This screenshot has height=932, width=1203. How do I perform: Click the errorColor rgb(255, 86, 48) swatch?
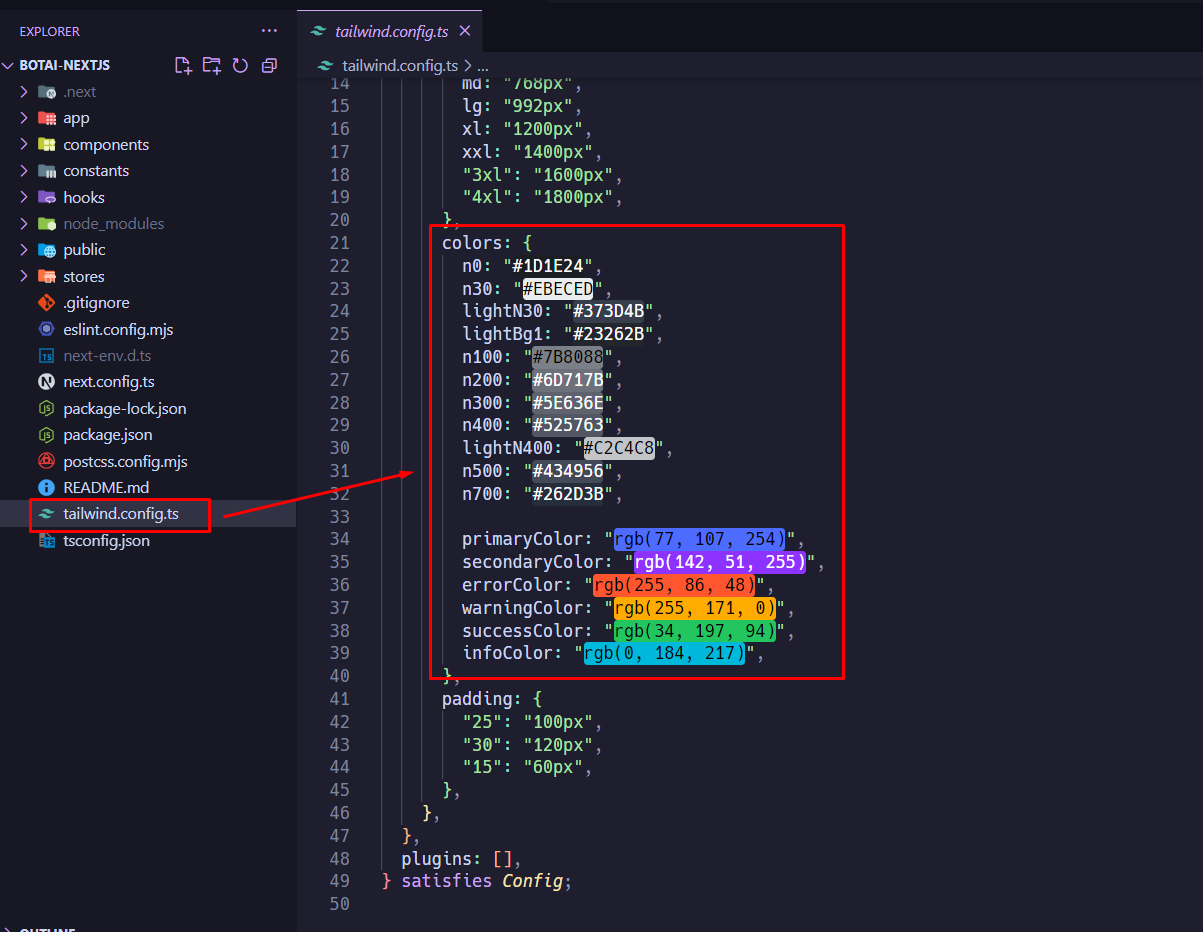pyautogui.click(x=674, y=586)
